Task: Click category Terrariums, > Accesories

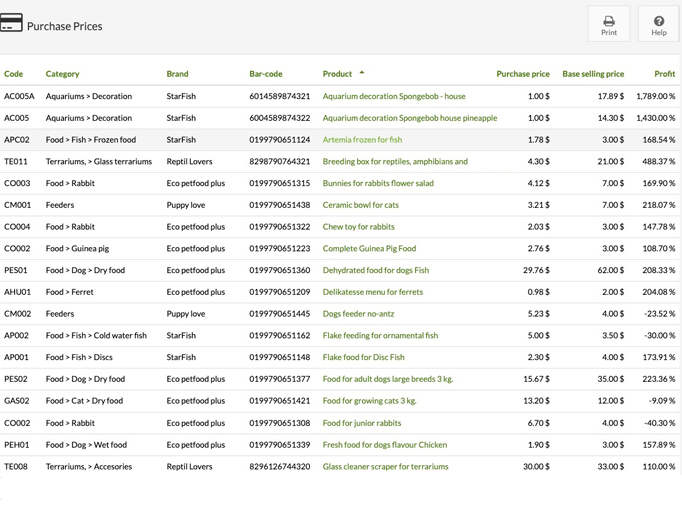Action: pos(89,466)
